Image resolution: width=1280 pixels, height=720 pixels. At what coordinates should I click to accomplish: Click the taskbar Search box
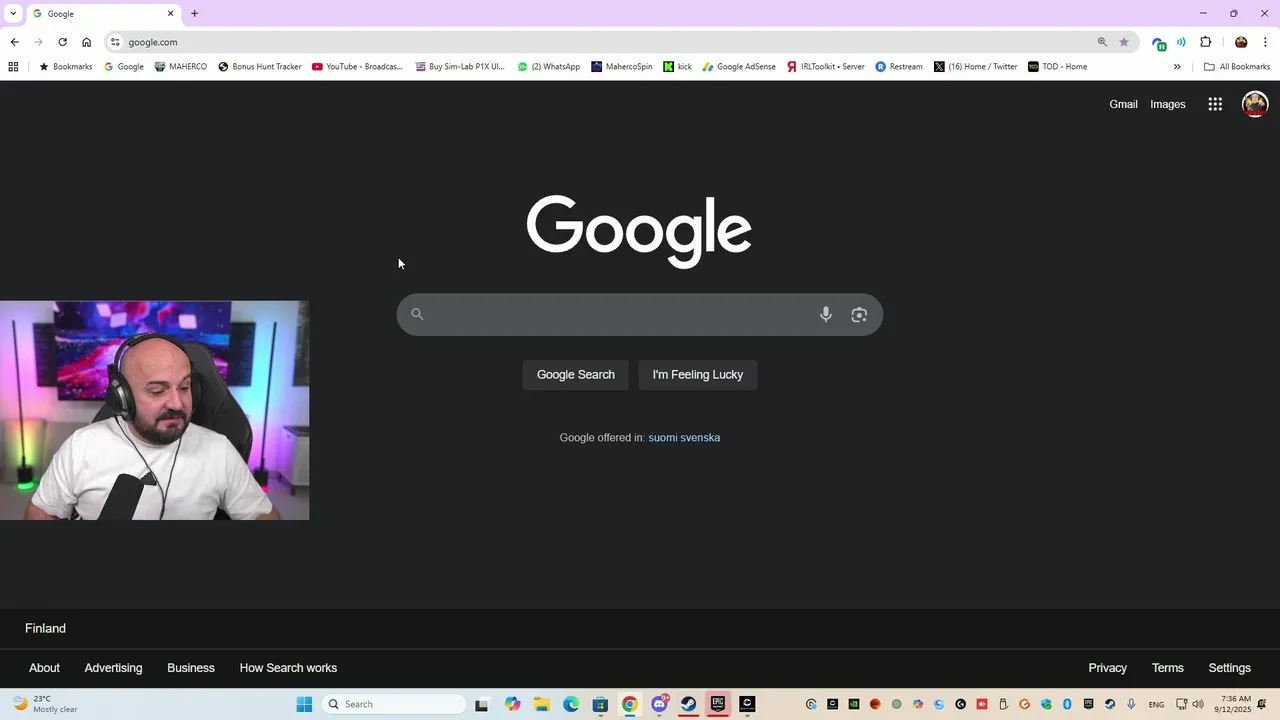click(x=393, y=704)
